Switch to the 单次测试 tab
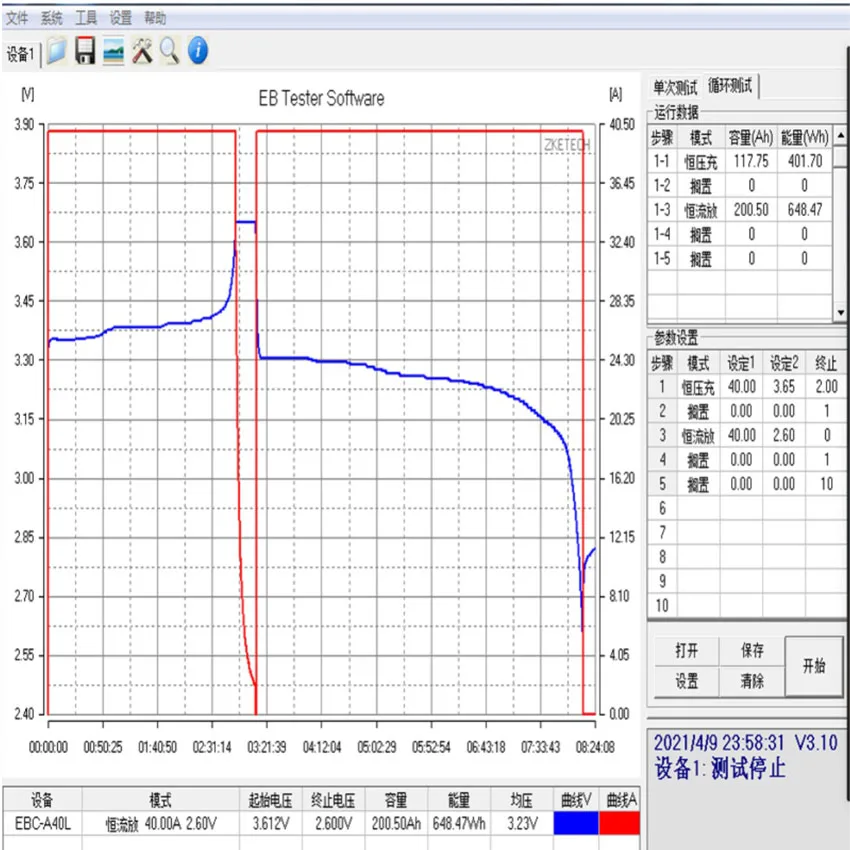This screenshot has height=850, width=850. 675,87
